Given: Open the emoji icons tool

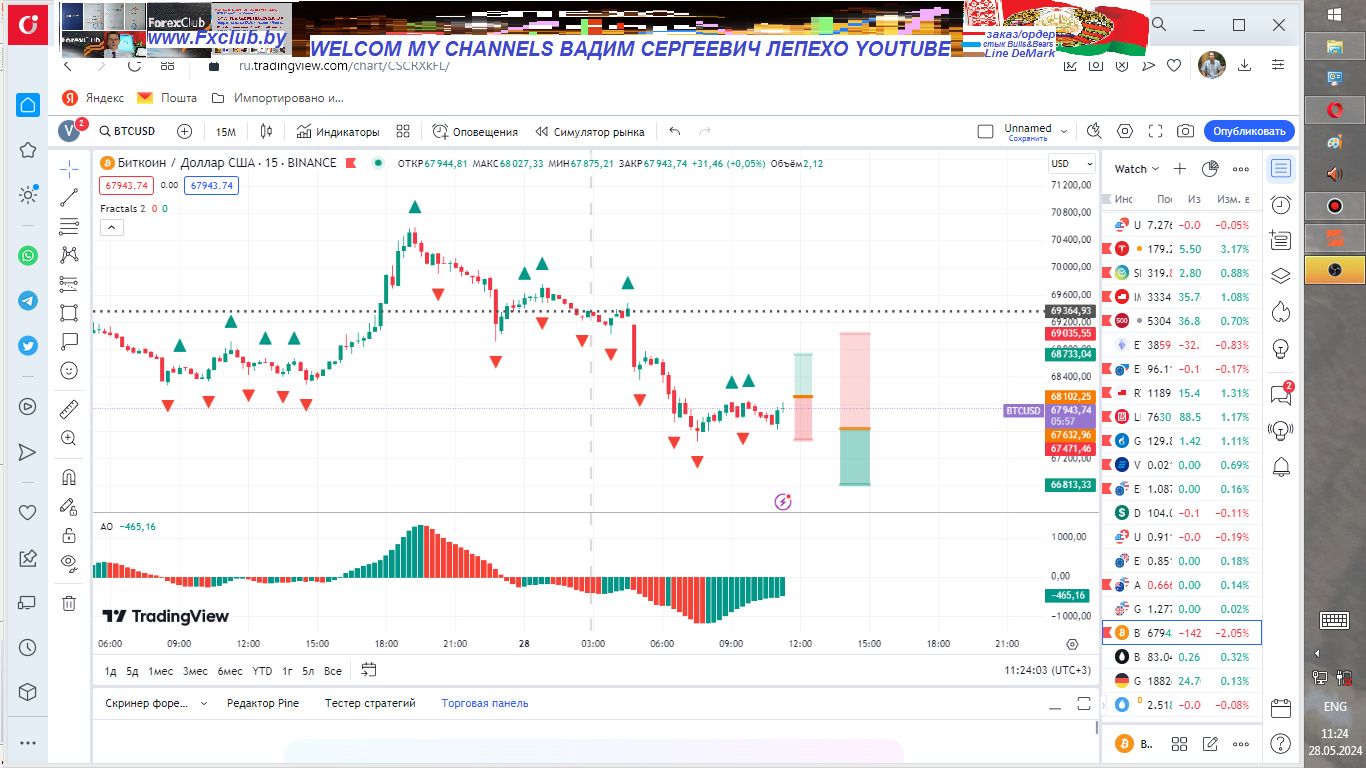Looking at the screenshot, I should coord(69,370).
